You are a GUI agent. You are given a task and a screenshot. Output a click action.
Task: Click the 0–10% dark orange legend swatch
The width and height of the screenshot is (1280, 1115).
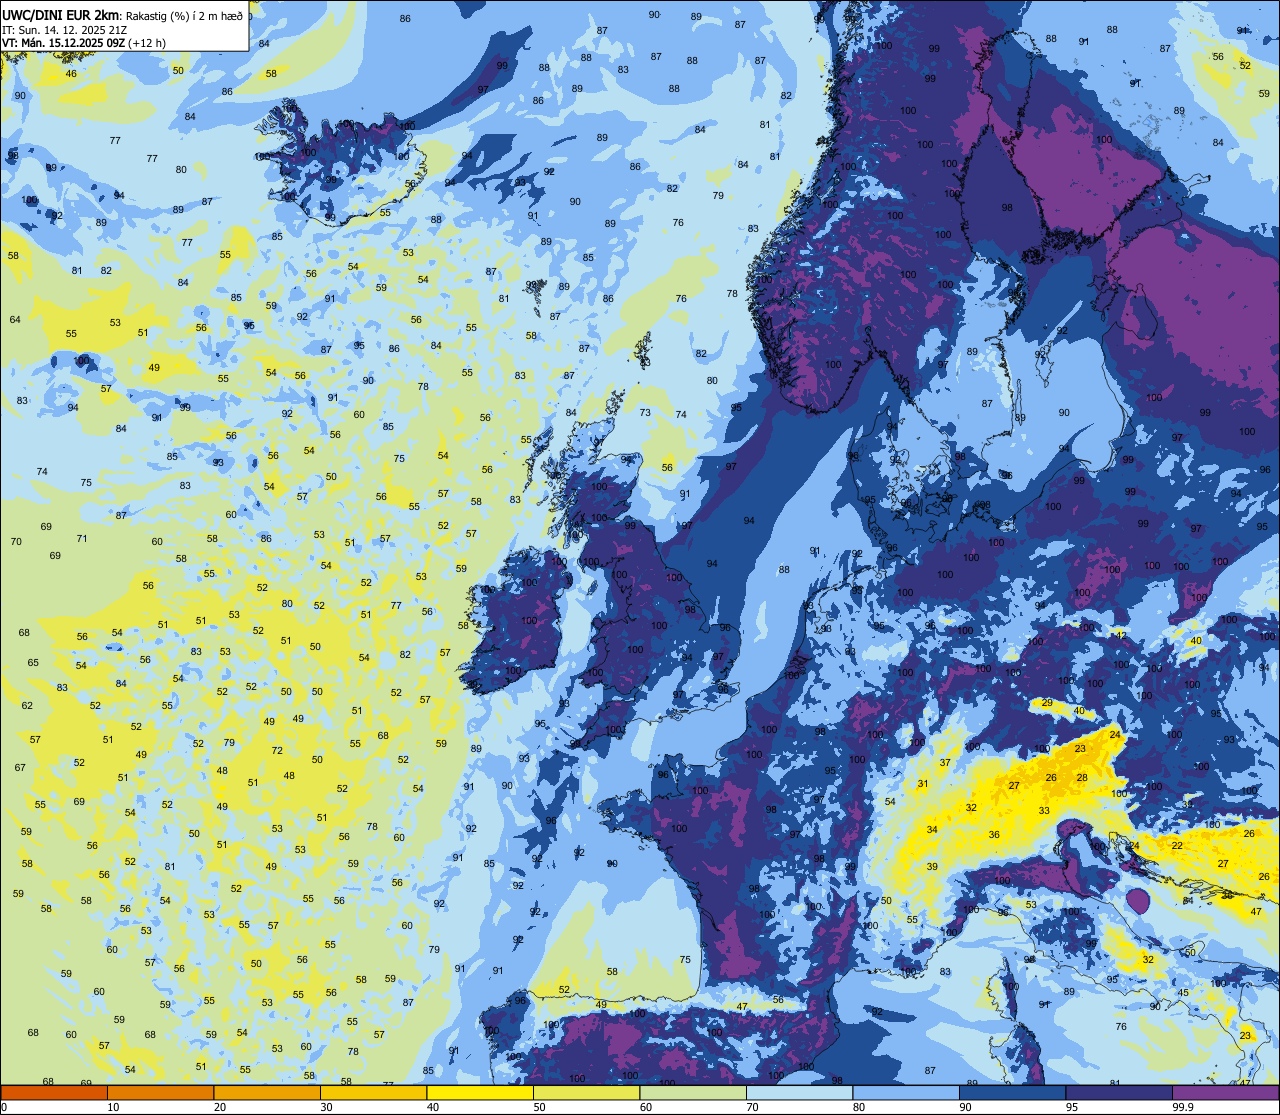pyautogui.click(x=54, y=1092)
